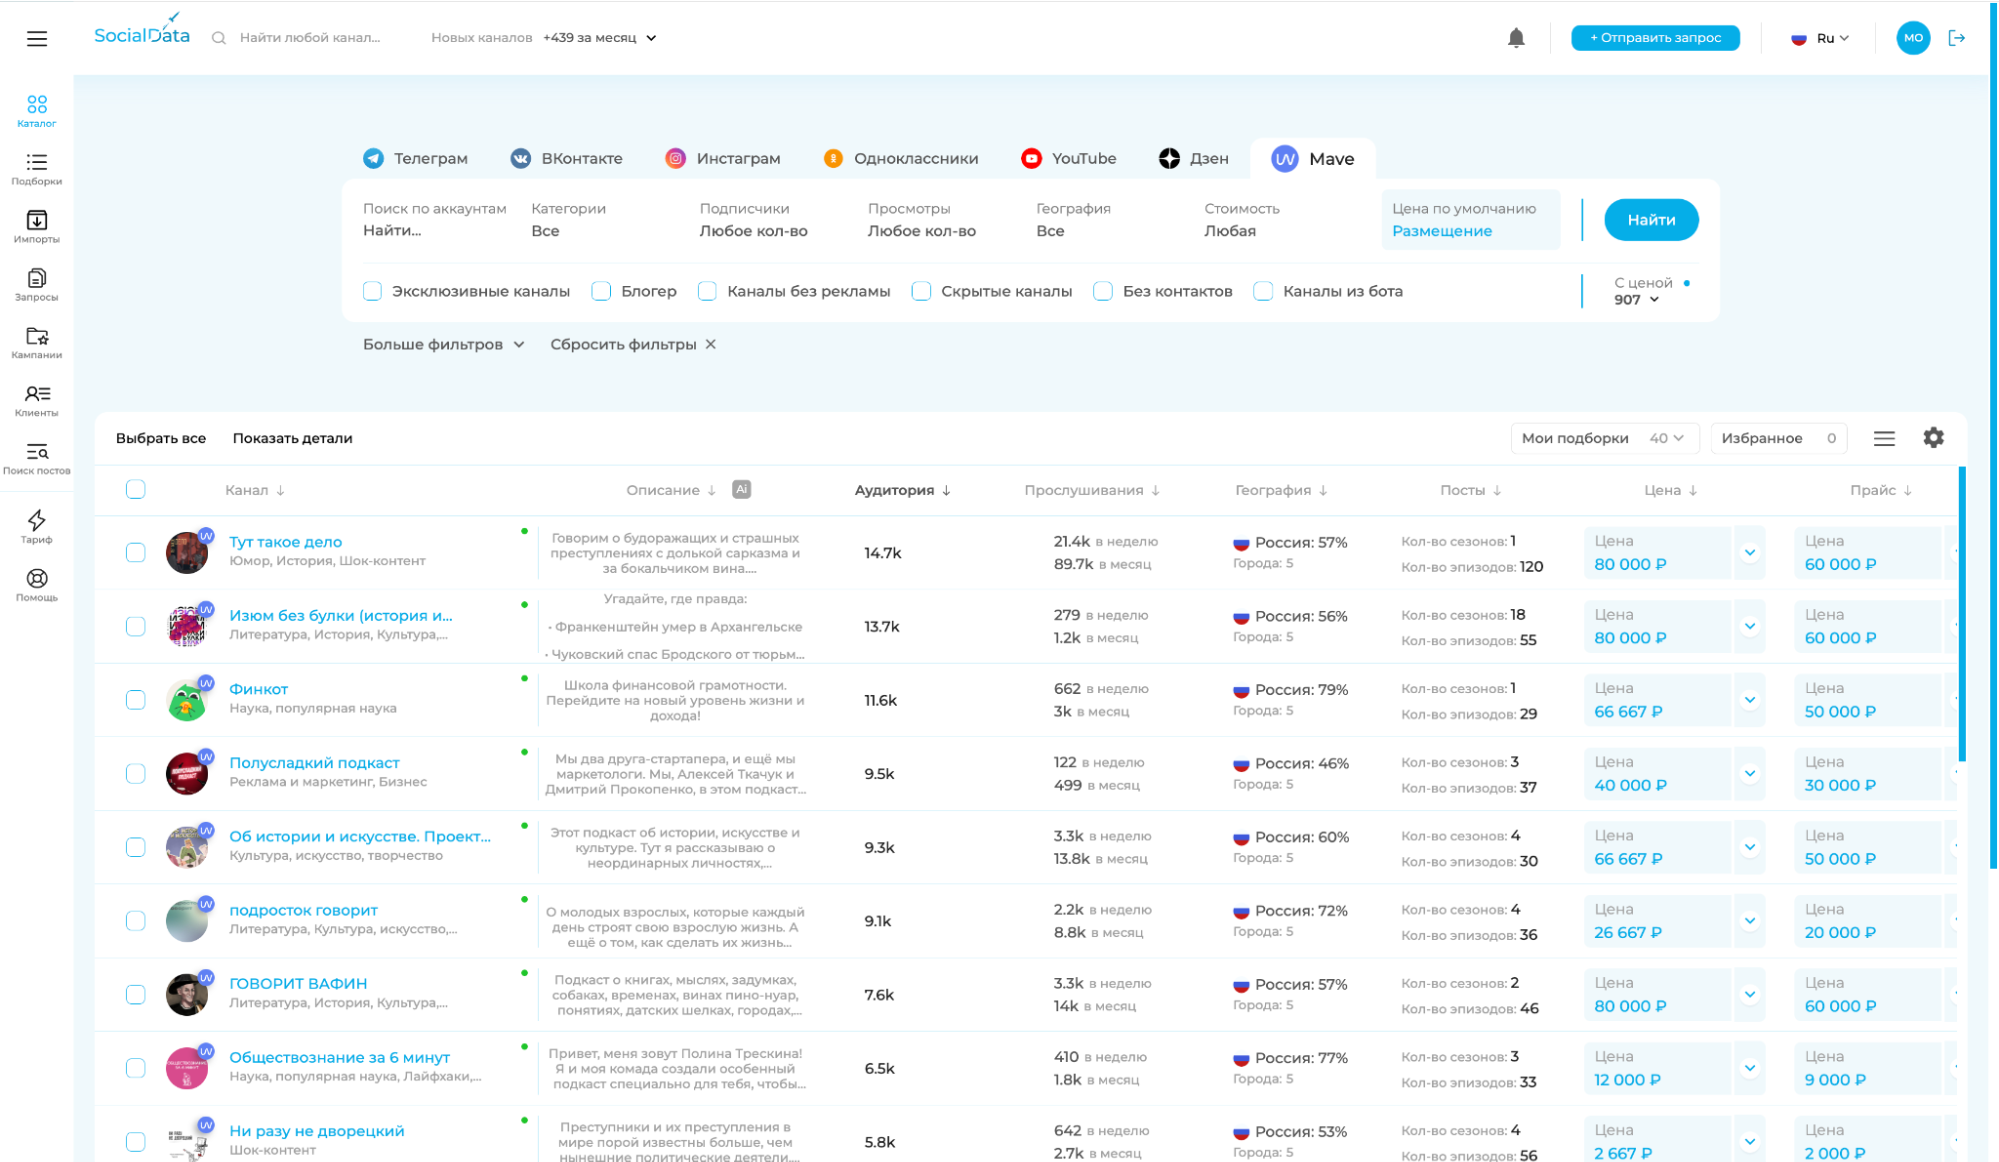Open the Тут такое дело channel link
The image size is (1999, 1162).
pos(285,541)
